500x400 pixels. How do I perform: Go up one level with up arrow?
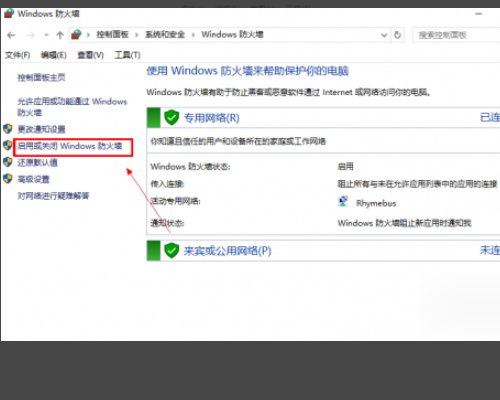click(60, 35)
